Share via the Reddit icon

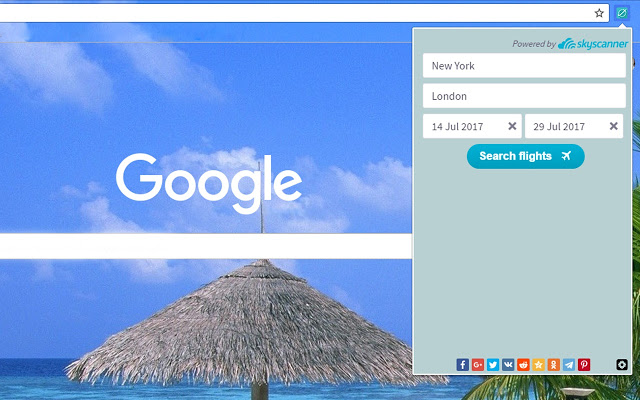click(523, 364)
